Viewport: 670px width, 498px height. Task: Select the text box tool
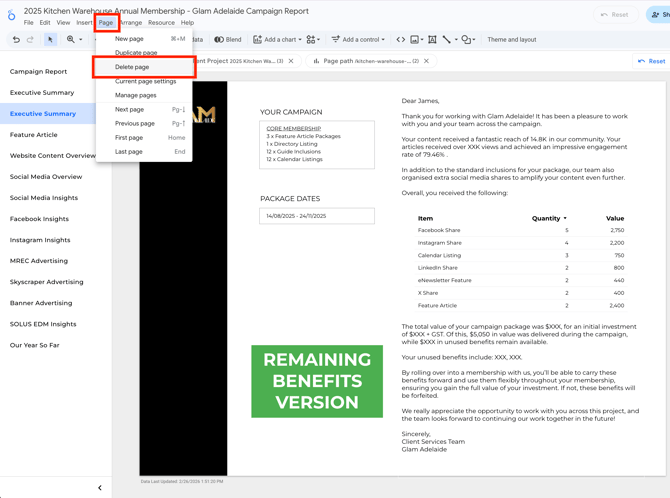(x=432, y=40)
